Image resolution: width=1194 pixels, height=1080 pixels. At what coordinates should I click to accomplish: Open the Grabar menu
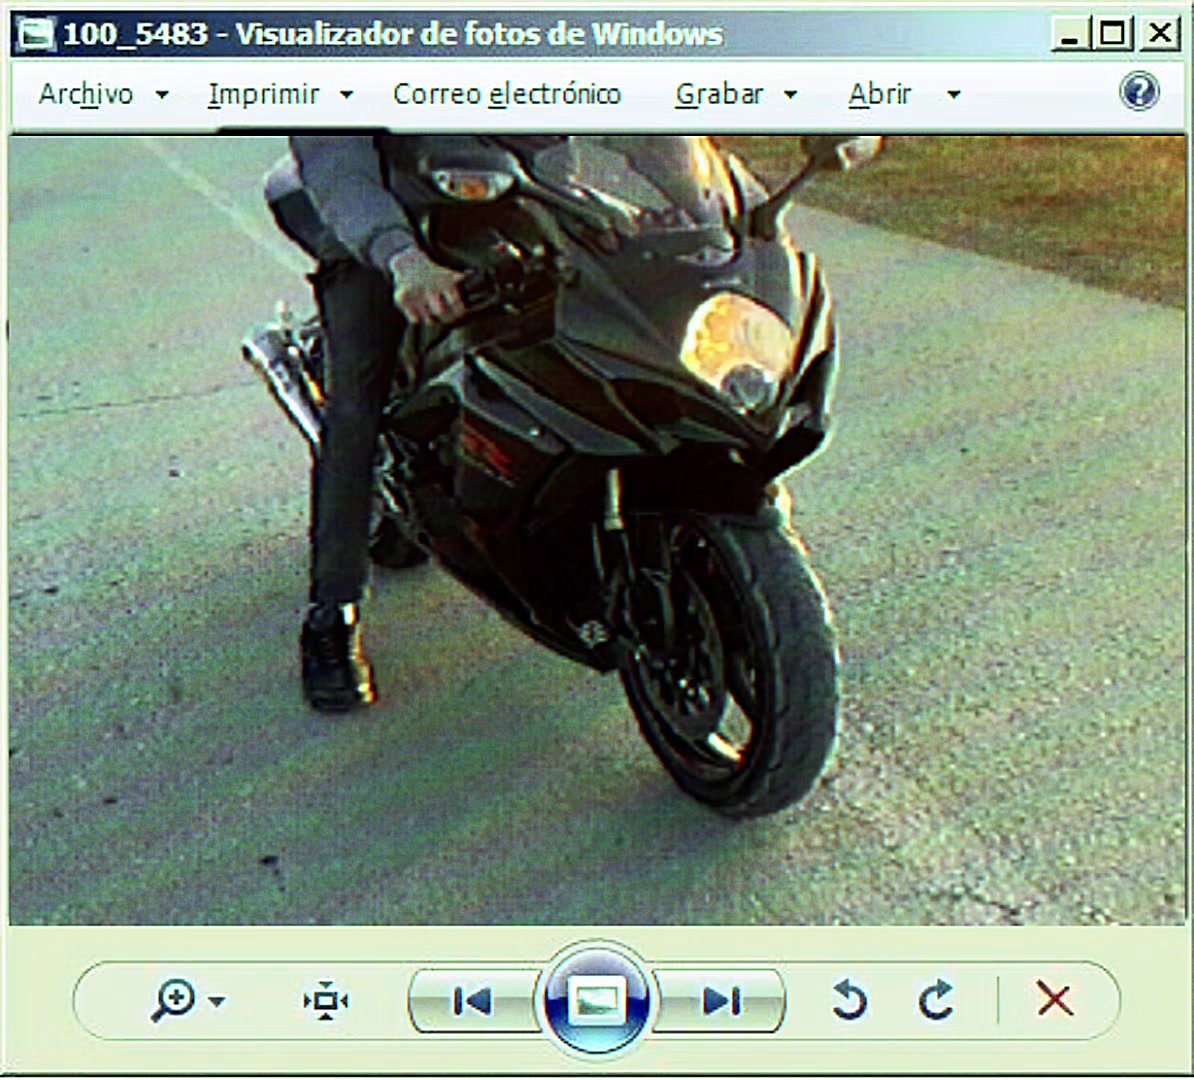pyautogui.click(x=719, y=94)
